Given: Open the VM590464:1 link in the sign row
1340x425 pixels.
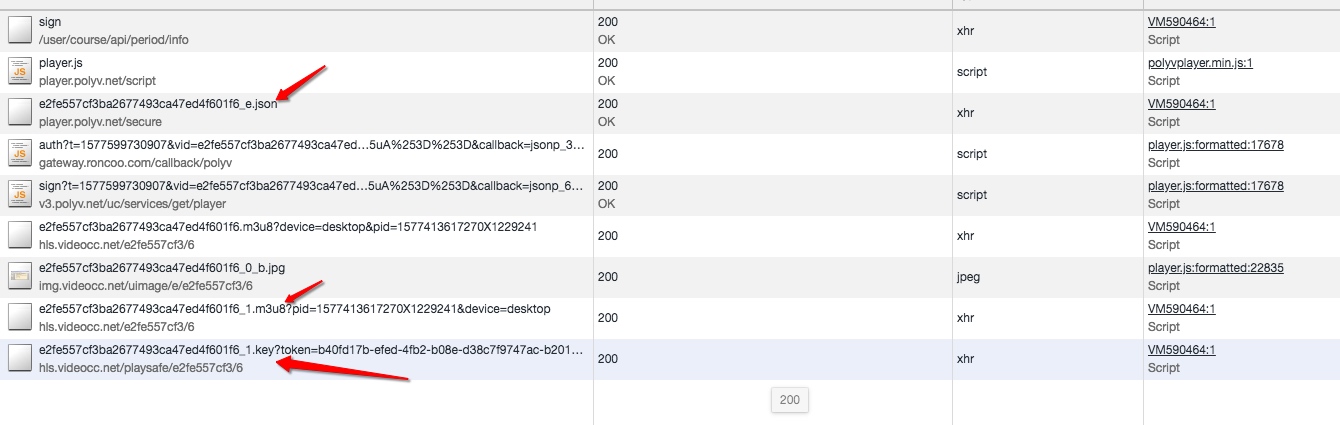Looking at the screenshot, I should (x=1181, y=22).
